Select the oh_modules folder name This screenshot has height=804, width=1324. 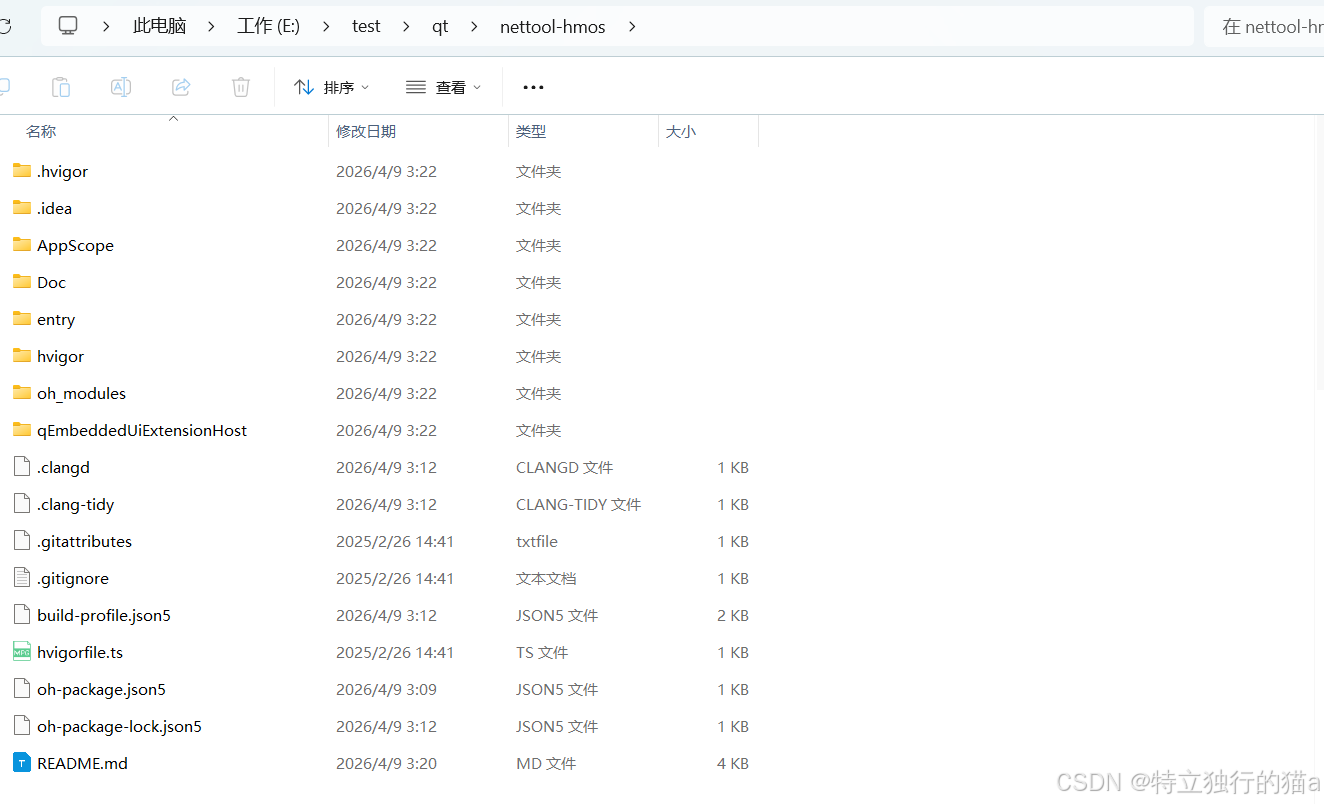point(81,393)
